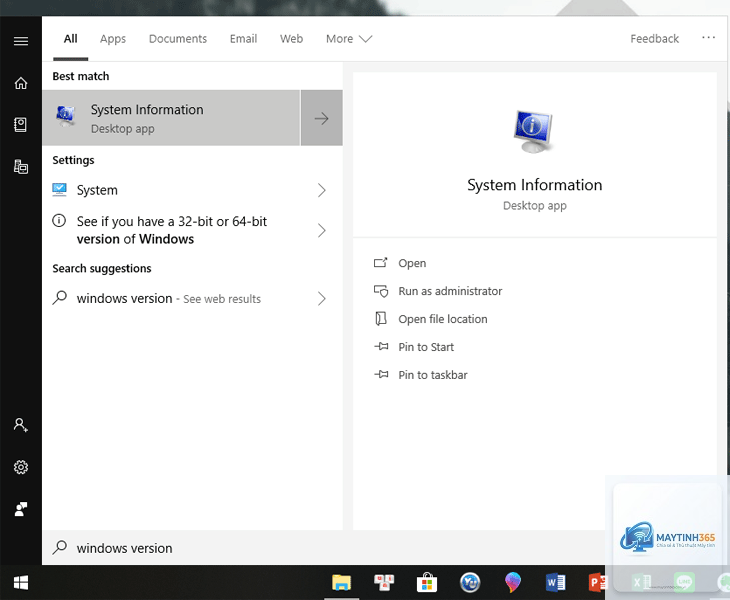The height and width of the screenshot is (600, 730).
Task: Click the System Information icon in best match
Action: tap(66, 116)
